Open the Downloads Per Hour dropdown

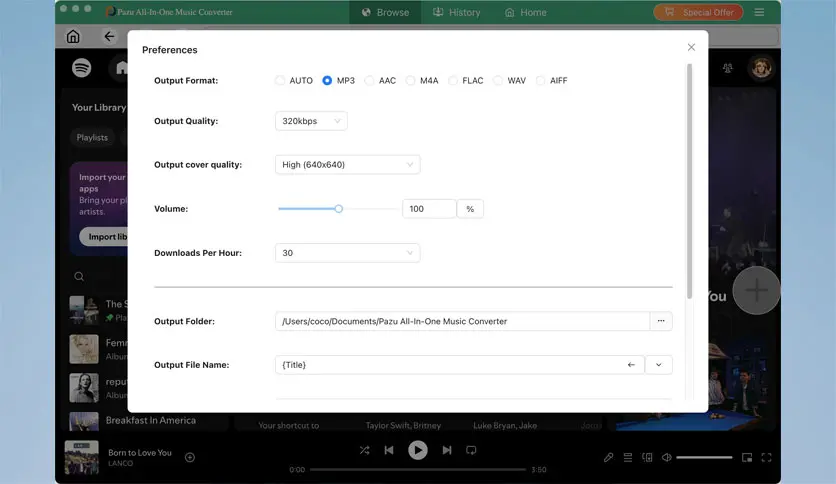[348, 253]
